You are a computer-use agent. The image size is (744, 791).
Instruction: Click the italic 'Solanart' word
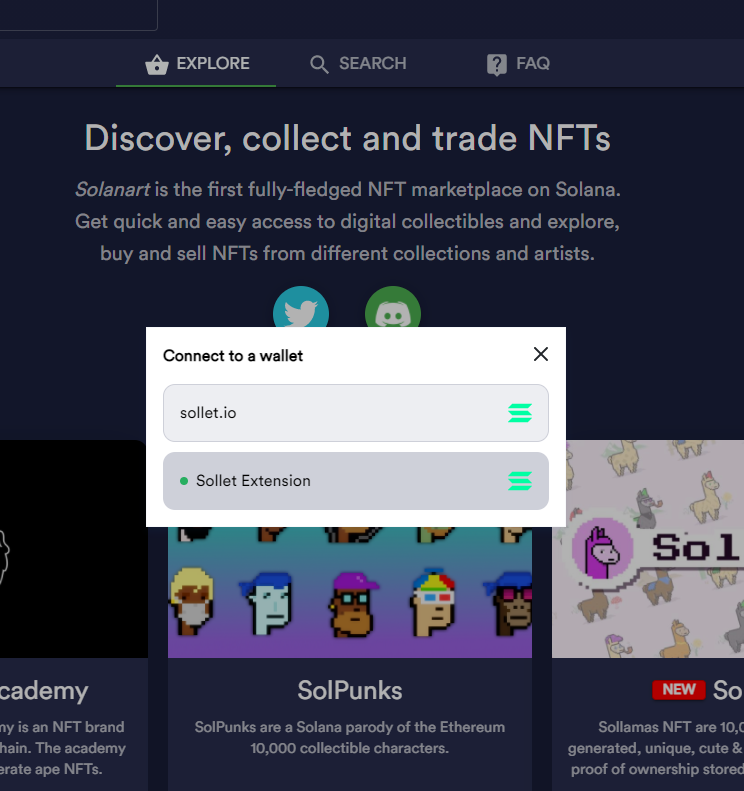coord(112,190)
